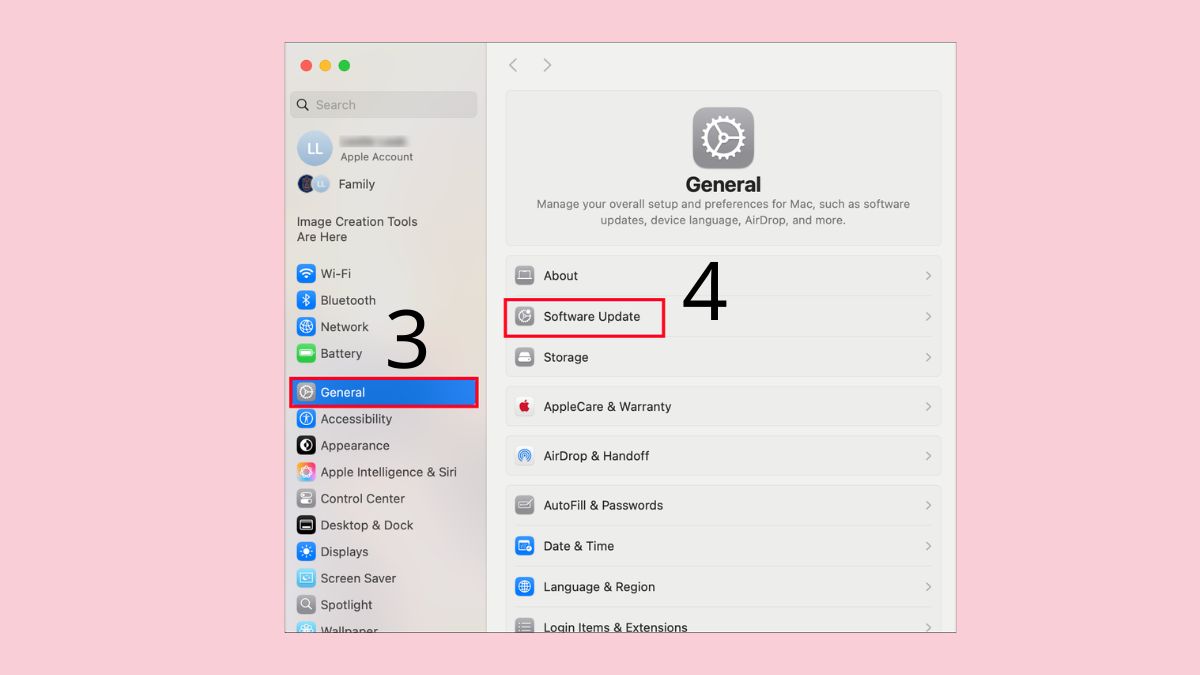Open Image Creation Tools Are Here notice

[x=357, y=229]
